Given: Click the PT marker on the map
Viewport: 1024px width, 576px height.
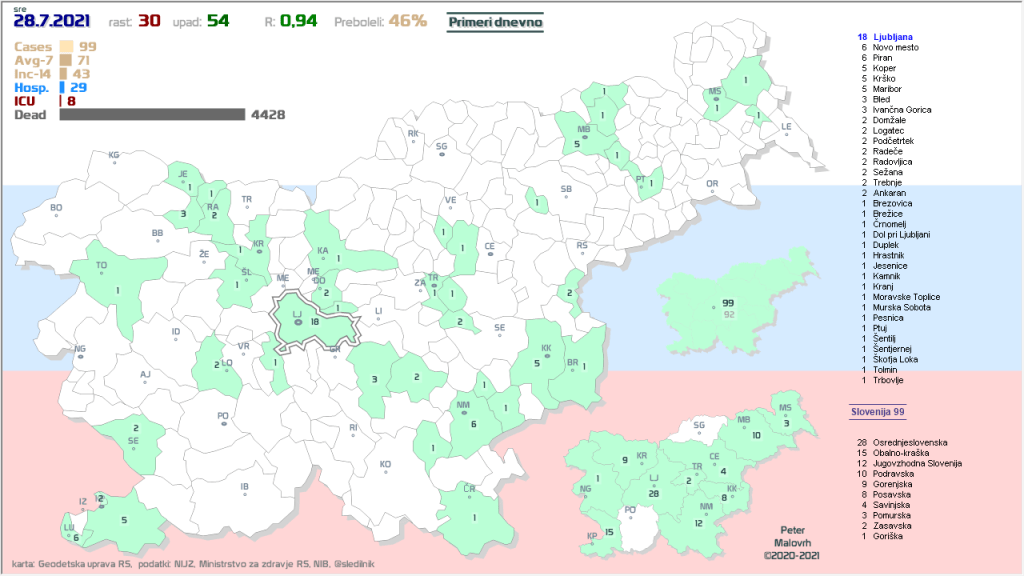Looking at the screenshot, I should (640, 181).
